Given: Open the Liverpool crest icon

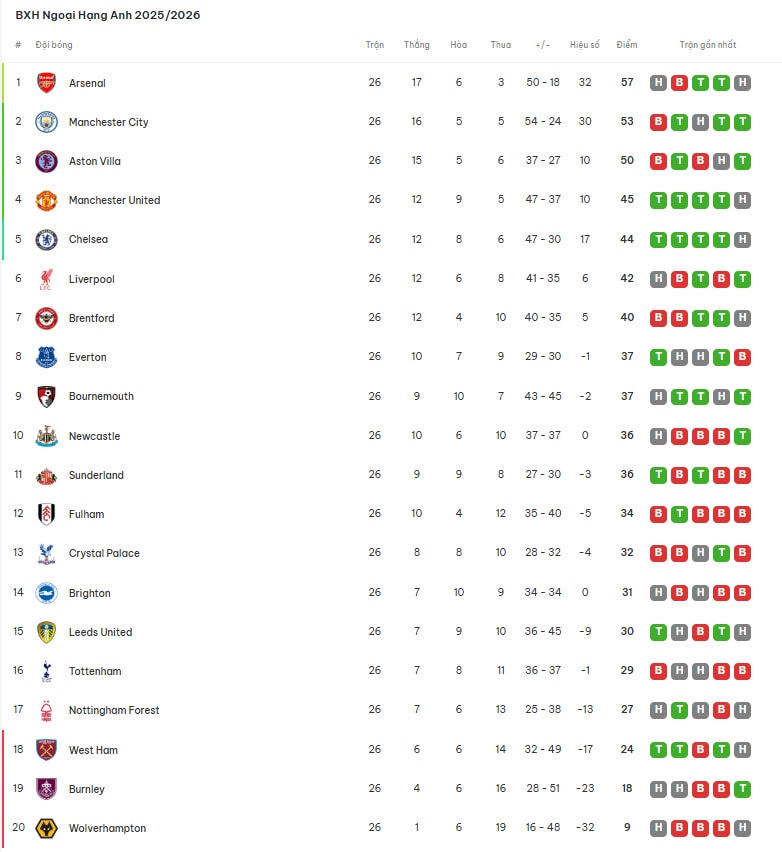Looking at the screenshot, I should point(46,279).
